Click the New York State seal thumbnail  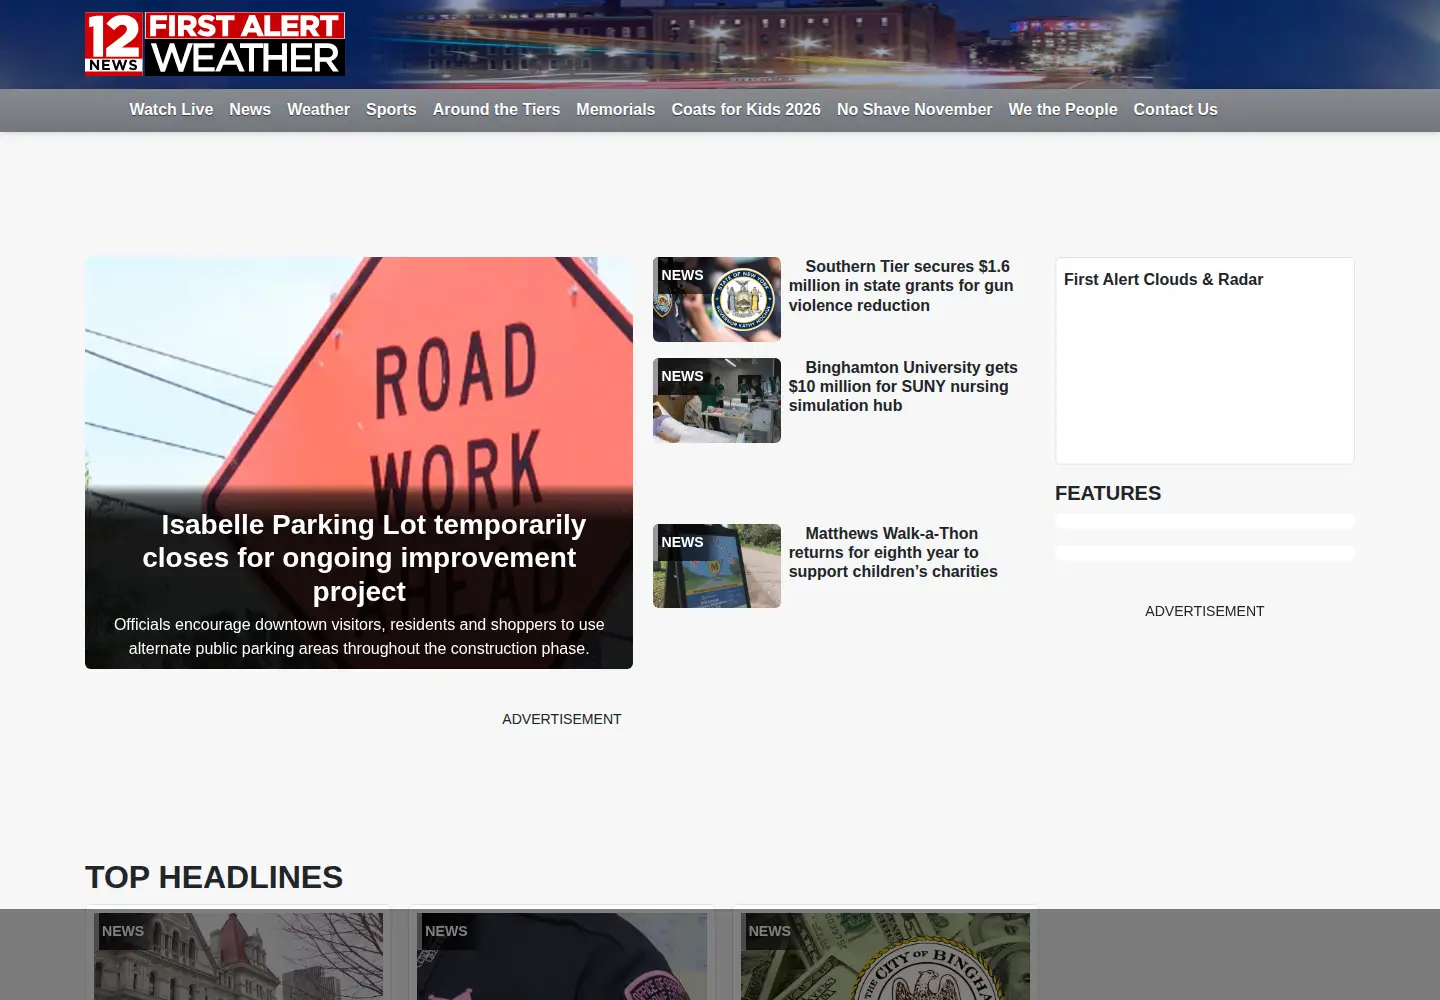pos(717,299)
